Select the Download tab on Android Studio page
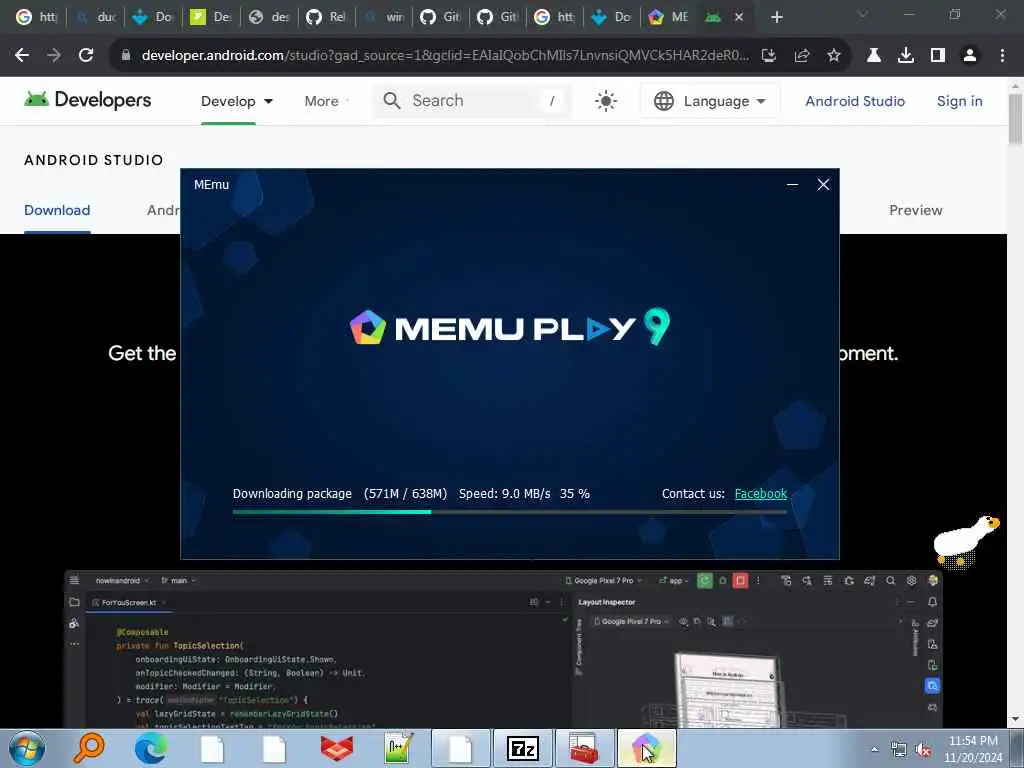This screenshot has height=768, width=1024. tap(57, 210)
